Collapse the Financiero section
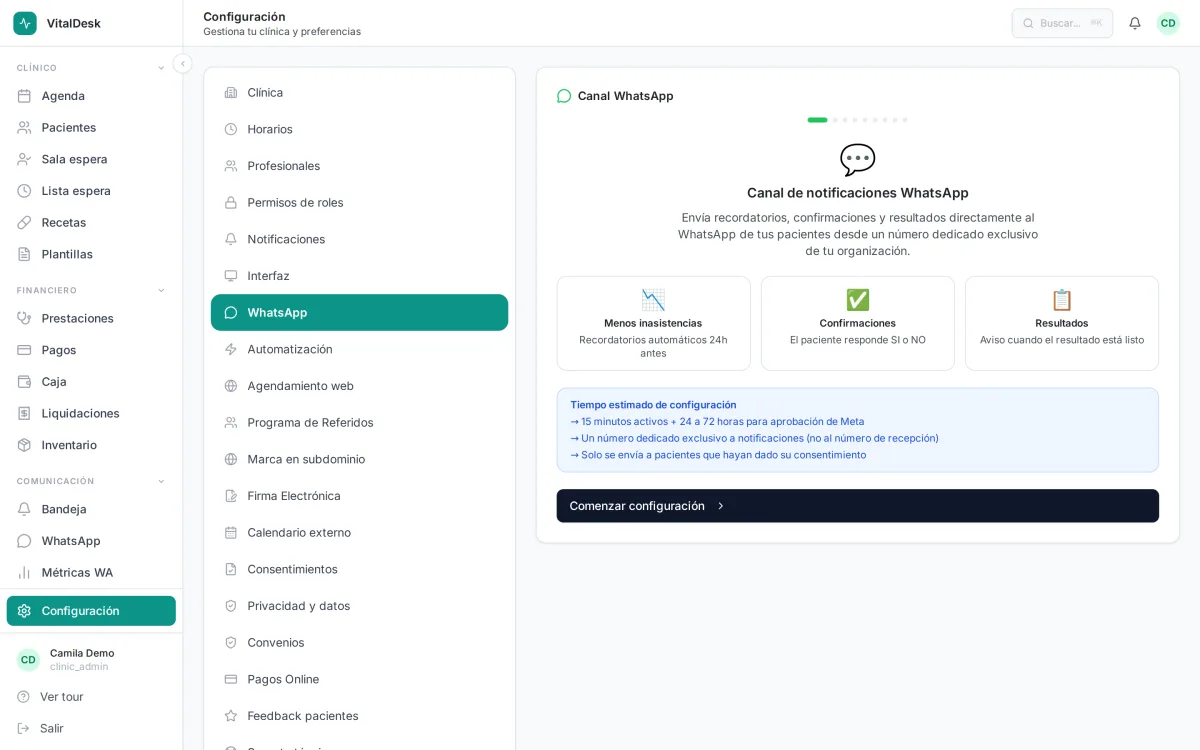The height and width of the screenshot is (750, 1200). (x=161, y=290)
